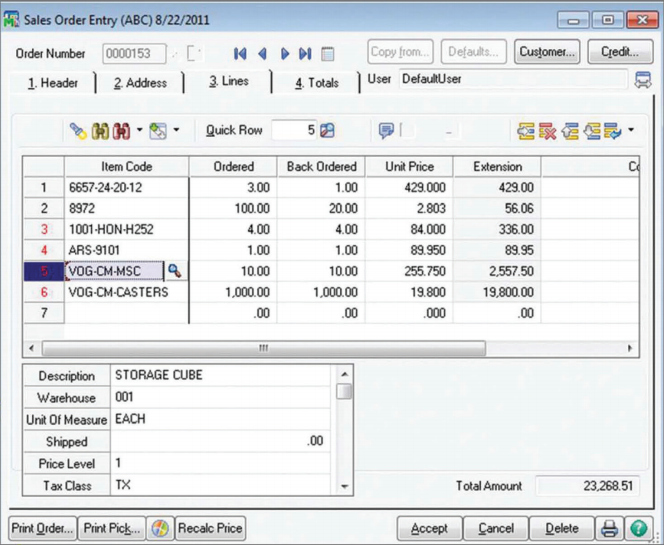Select item code 6657-24-20-12

126,187
